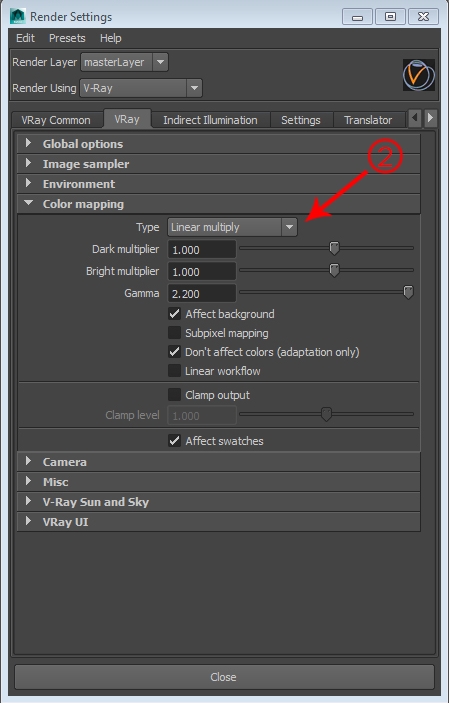Open the Help menu
The height and width of the screenshot is (703, 449).
pos(110,38)
